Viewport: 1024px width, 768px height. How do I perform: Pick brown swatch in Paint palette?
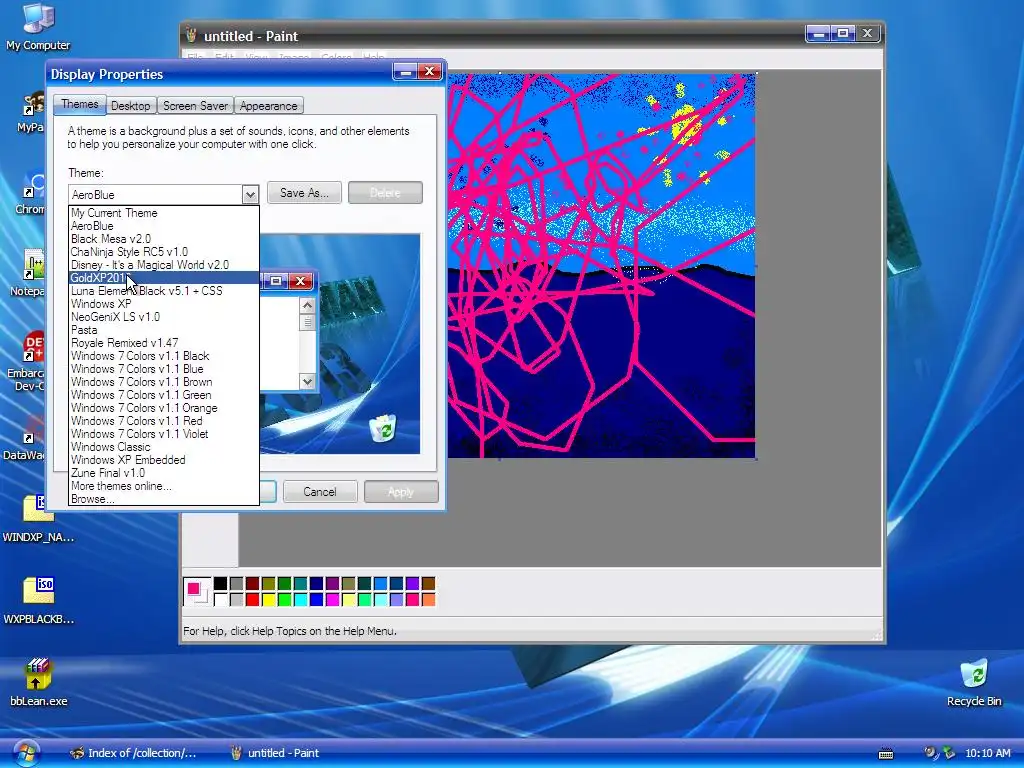point(428,583)
